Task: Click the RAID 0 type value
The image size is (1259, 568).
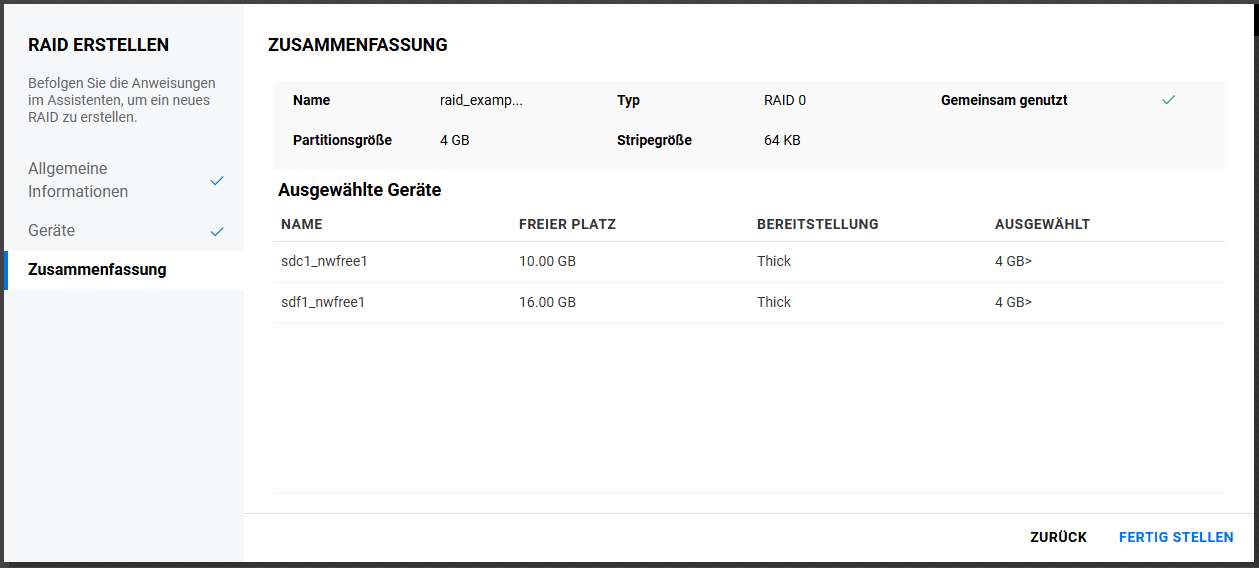Action: [784, 100]
